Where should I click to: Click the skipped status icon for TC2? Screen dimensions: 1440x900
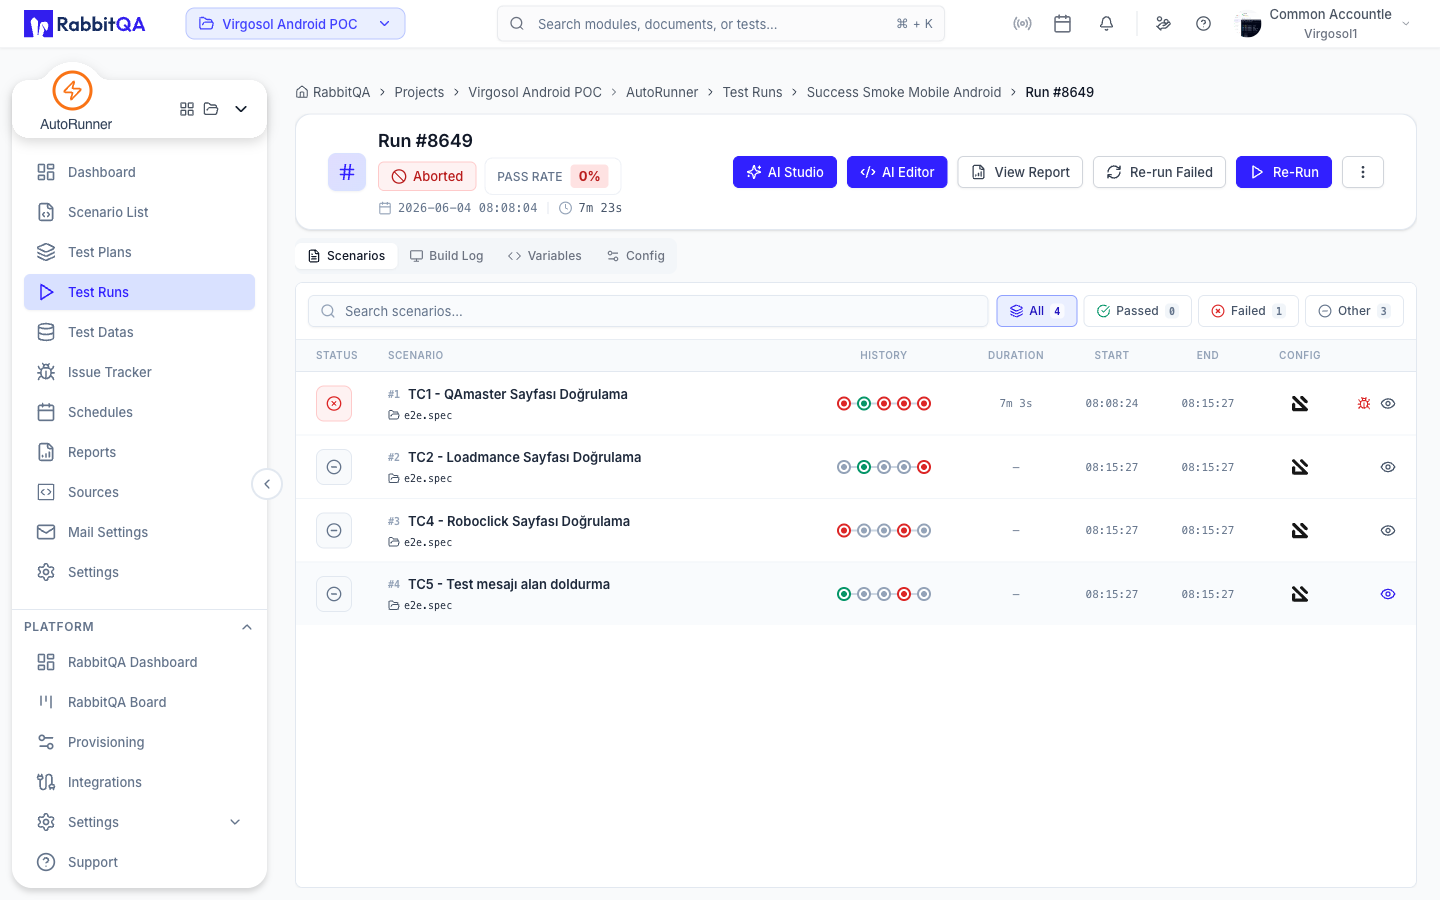[334, 467]
